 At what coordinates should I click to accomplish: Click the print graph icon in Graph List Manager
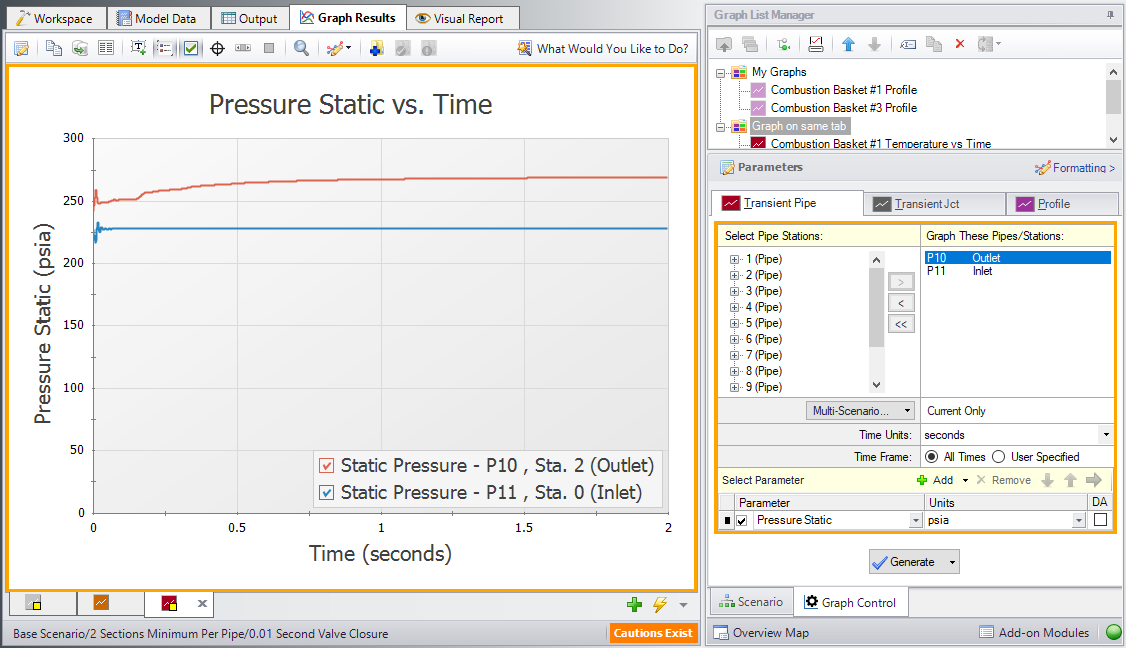[x=816, y=44]
